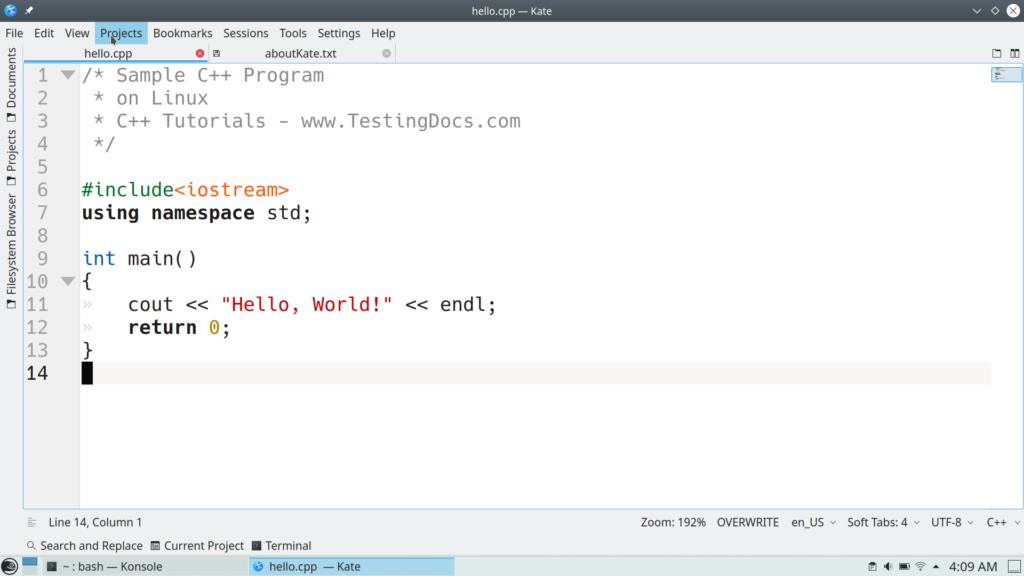Open the UTF-8 encoding selector
Viewport: 1024px width, 576px height.
coord(951,522)
